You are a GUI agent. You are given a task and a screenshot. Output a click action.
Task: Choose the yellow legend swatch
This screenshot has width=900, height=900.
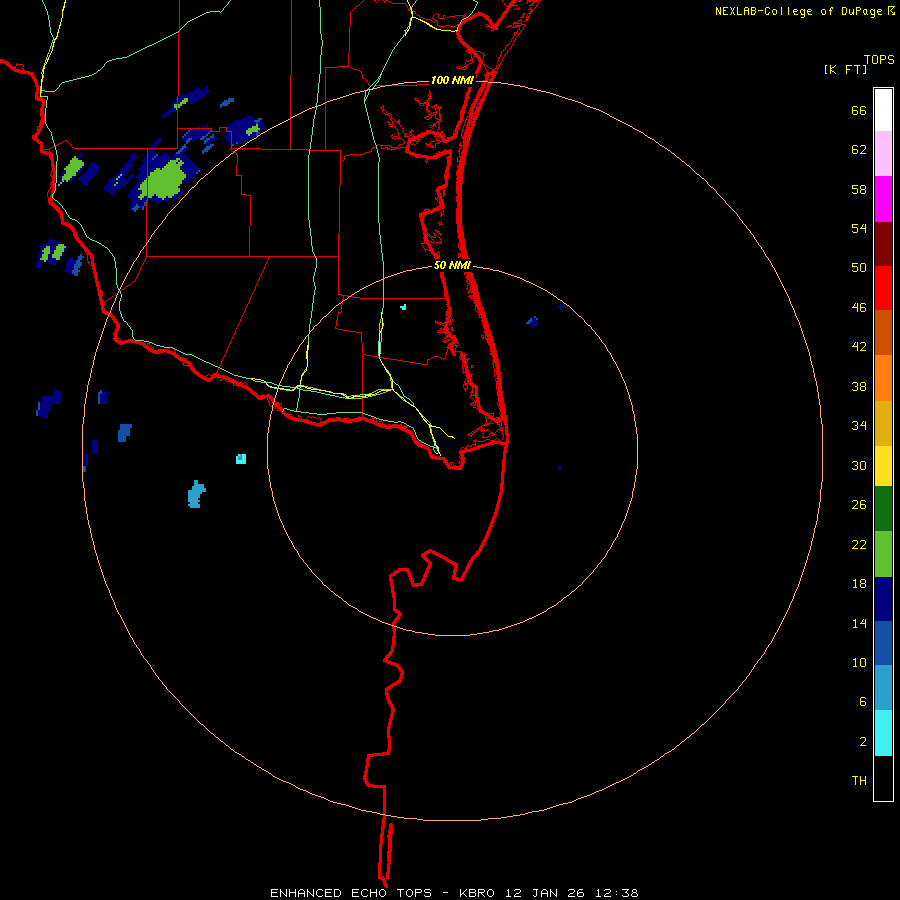[x=883, y=466]
